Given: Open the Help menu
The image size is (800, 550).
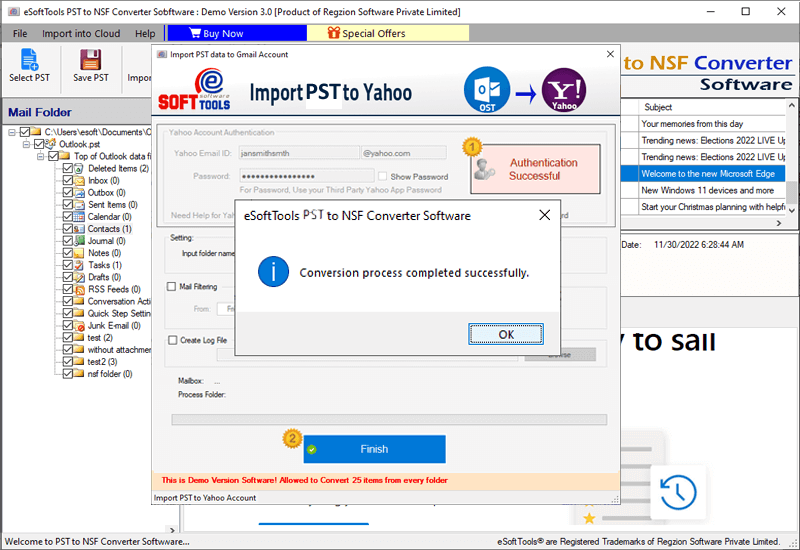Looking at the screenshot, I should pyautogui.click(x=145, y=33).
